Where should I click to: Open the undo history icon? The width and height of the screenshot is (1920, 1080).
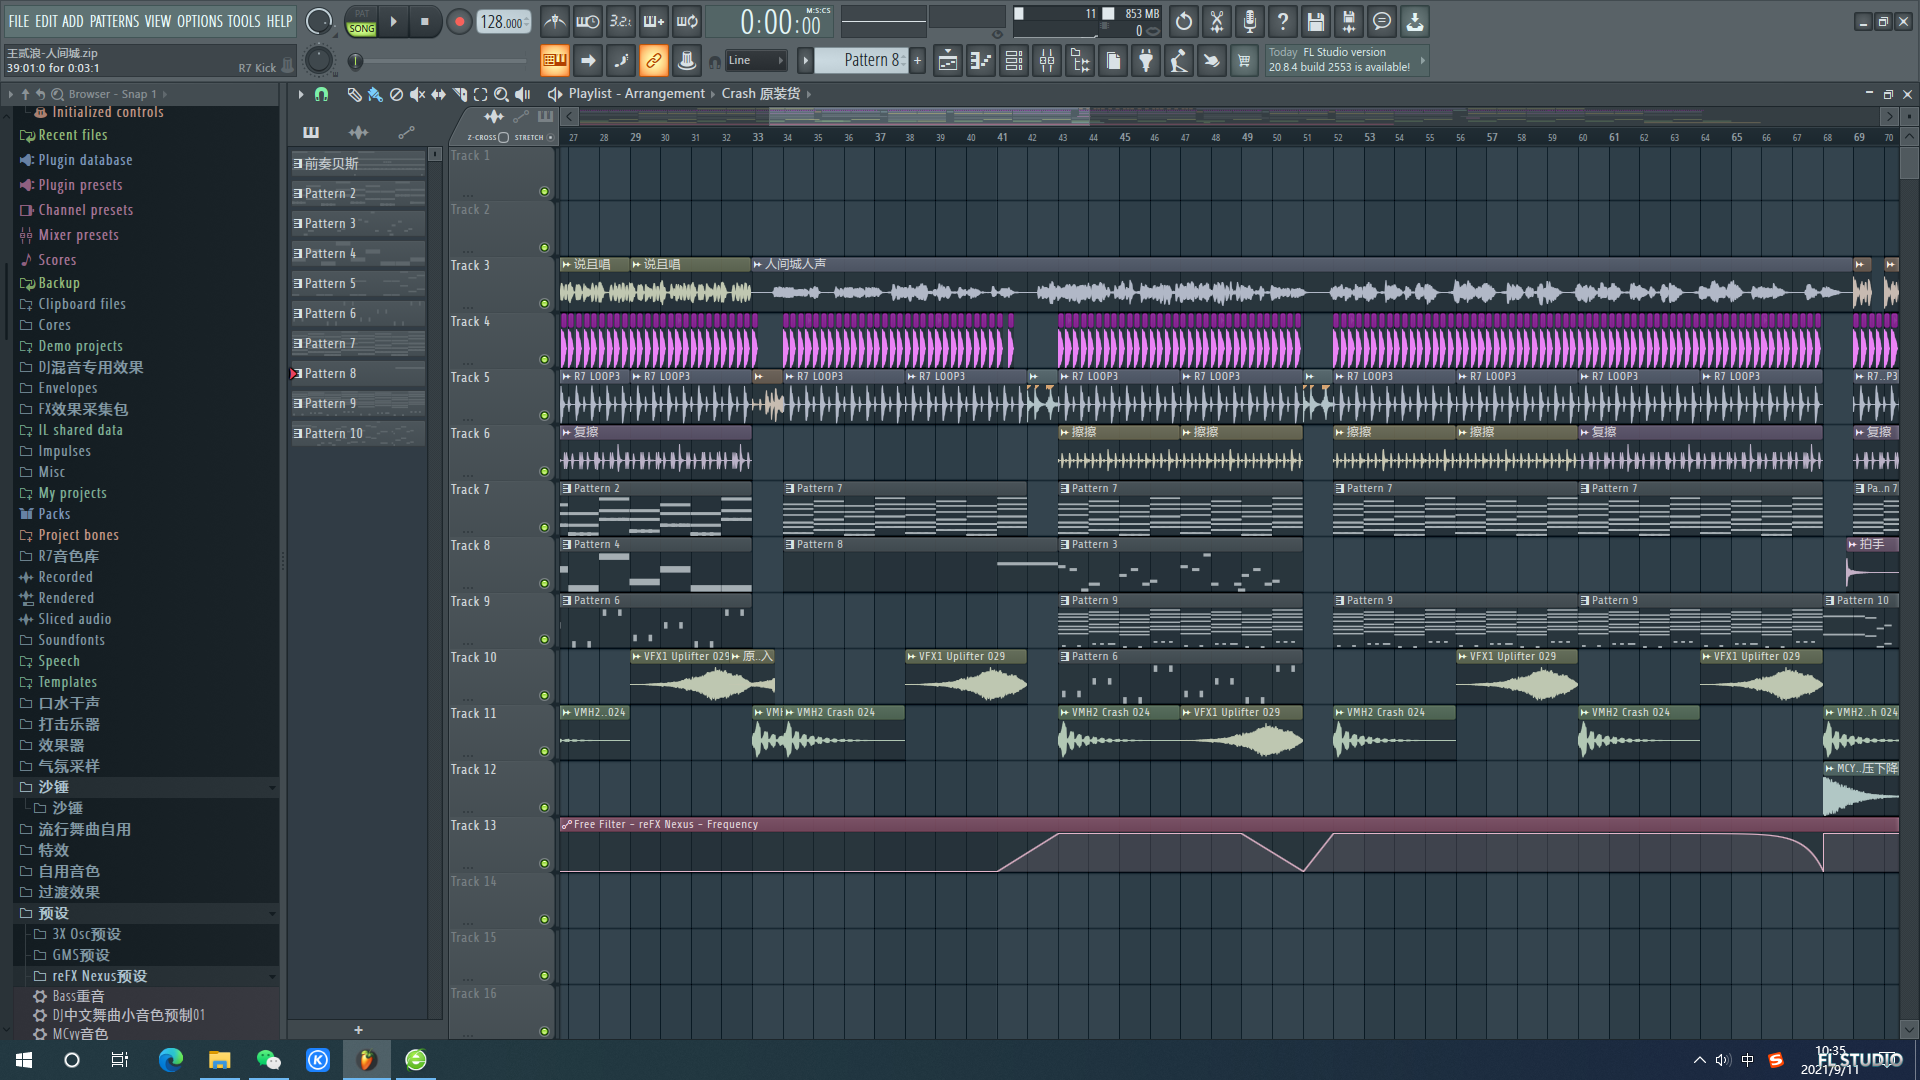(1184, 21)
